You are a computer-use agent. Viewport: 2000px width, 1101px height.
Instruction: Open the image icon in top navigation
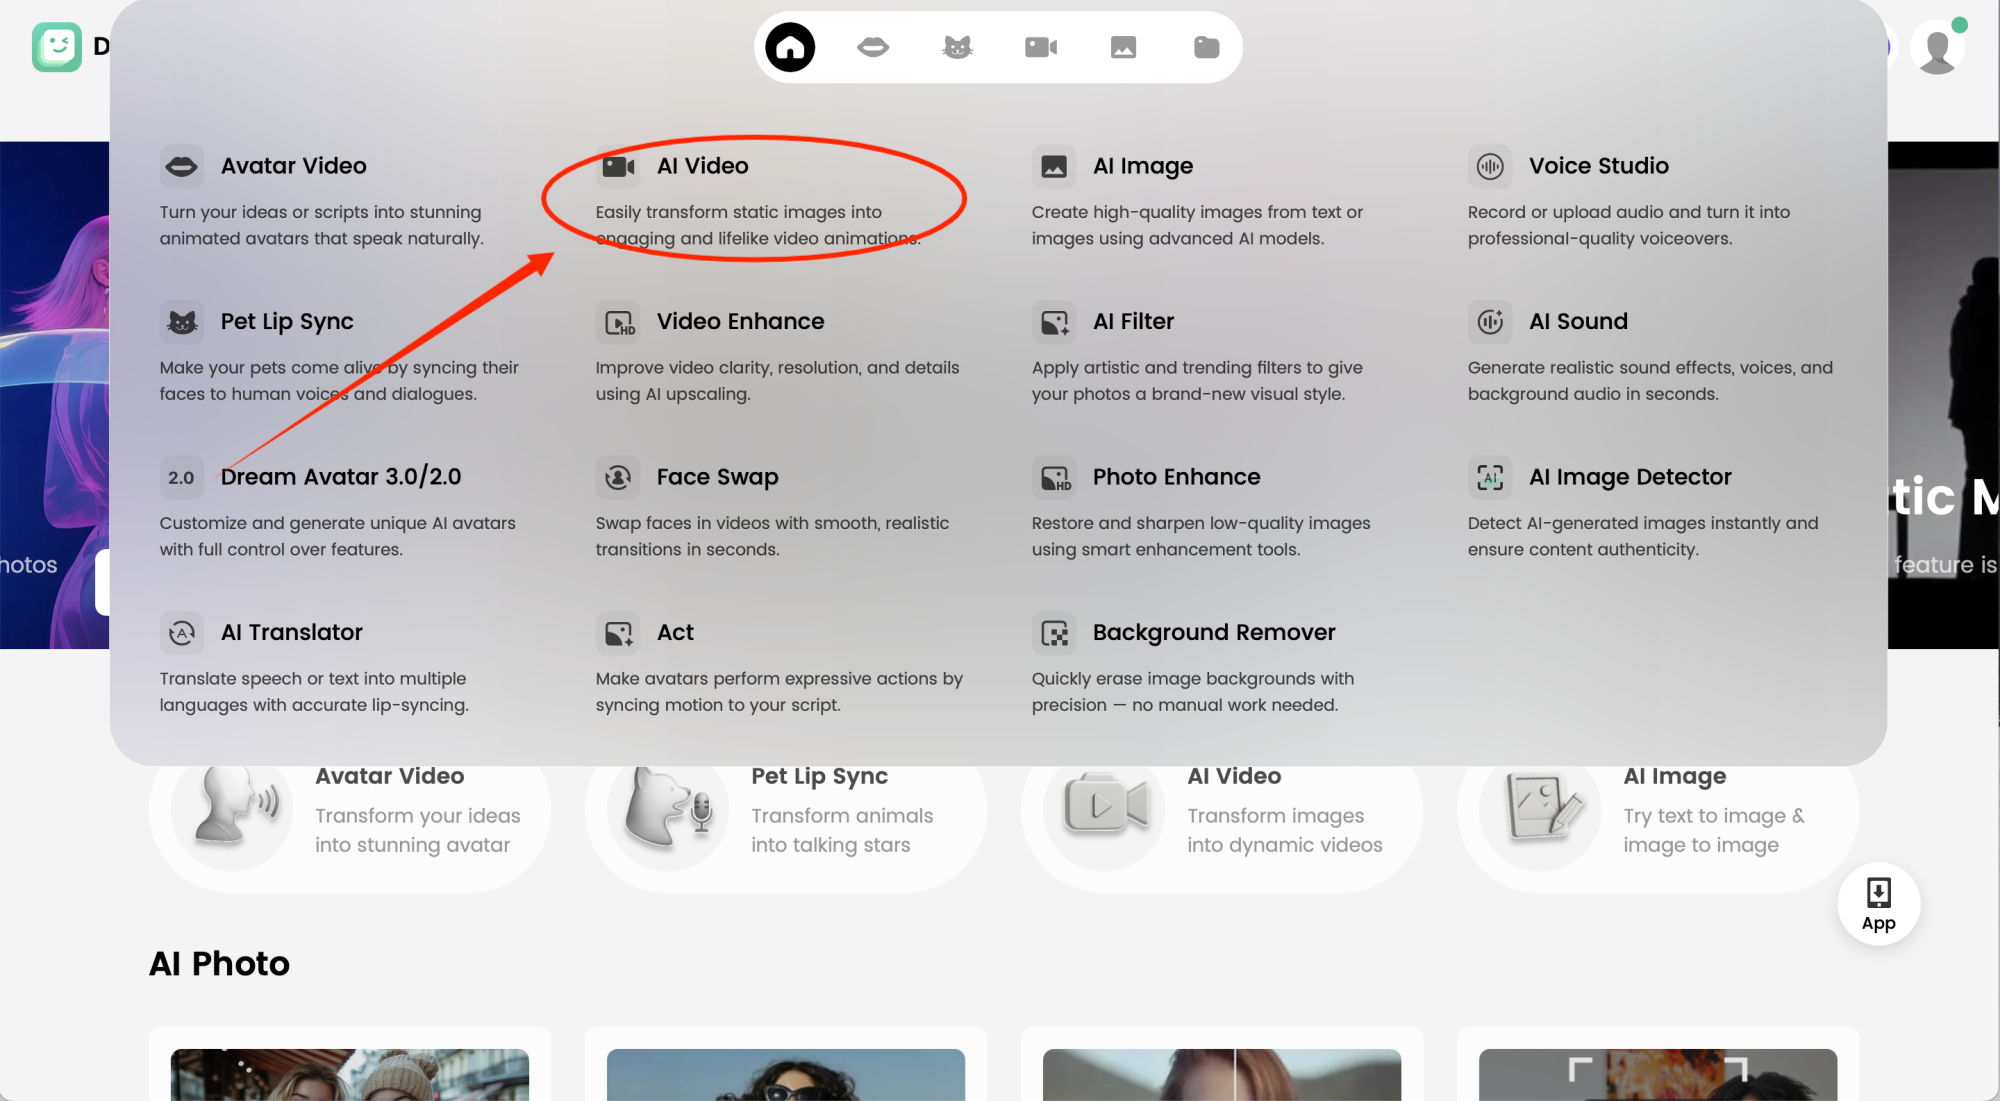1123,47
